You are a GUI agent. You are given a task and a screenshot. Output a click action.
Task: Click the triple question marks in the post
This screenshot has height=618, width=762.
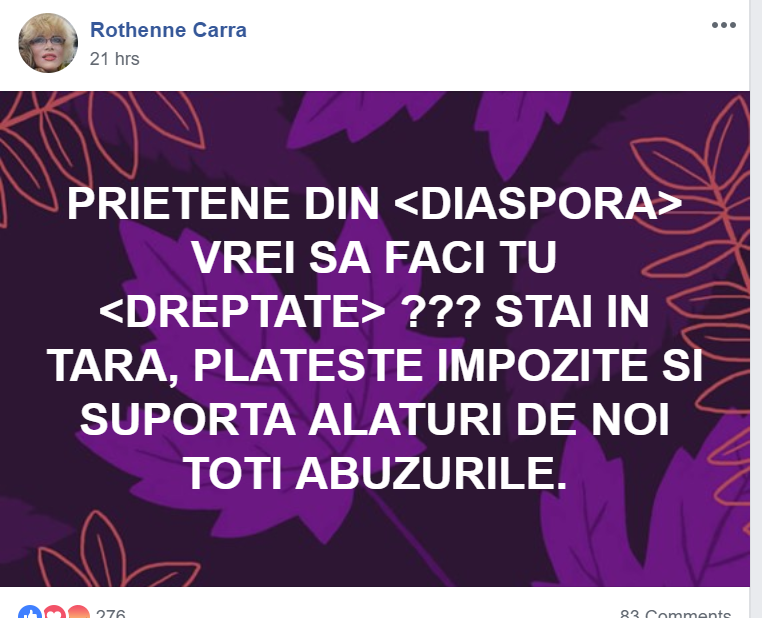click(443, 312)
